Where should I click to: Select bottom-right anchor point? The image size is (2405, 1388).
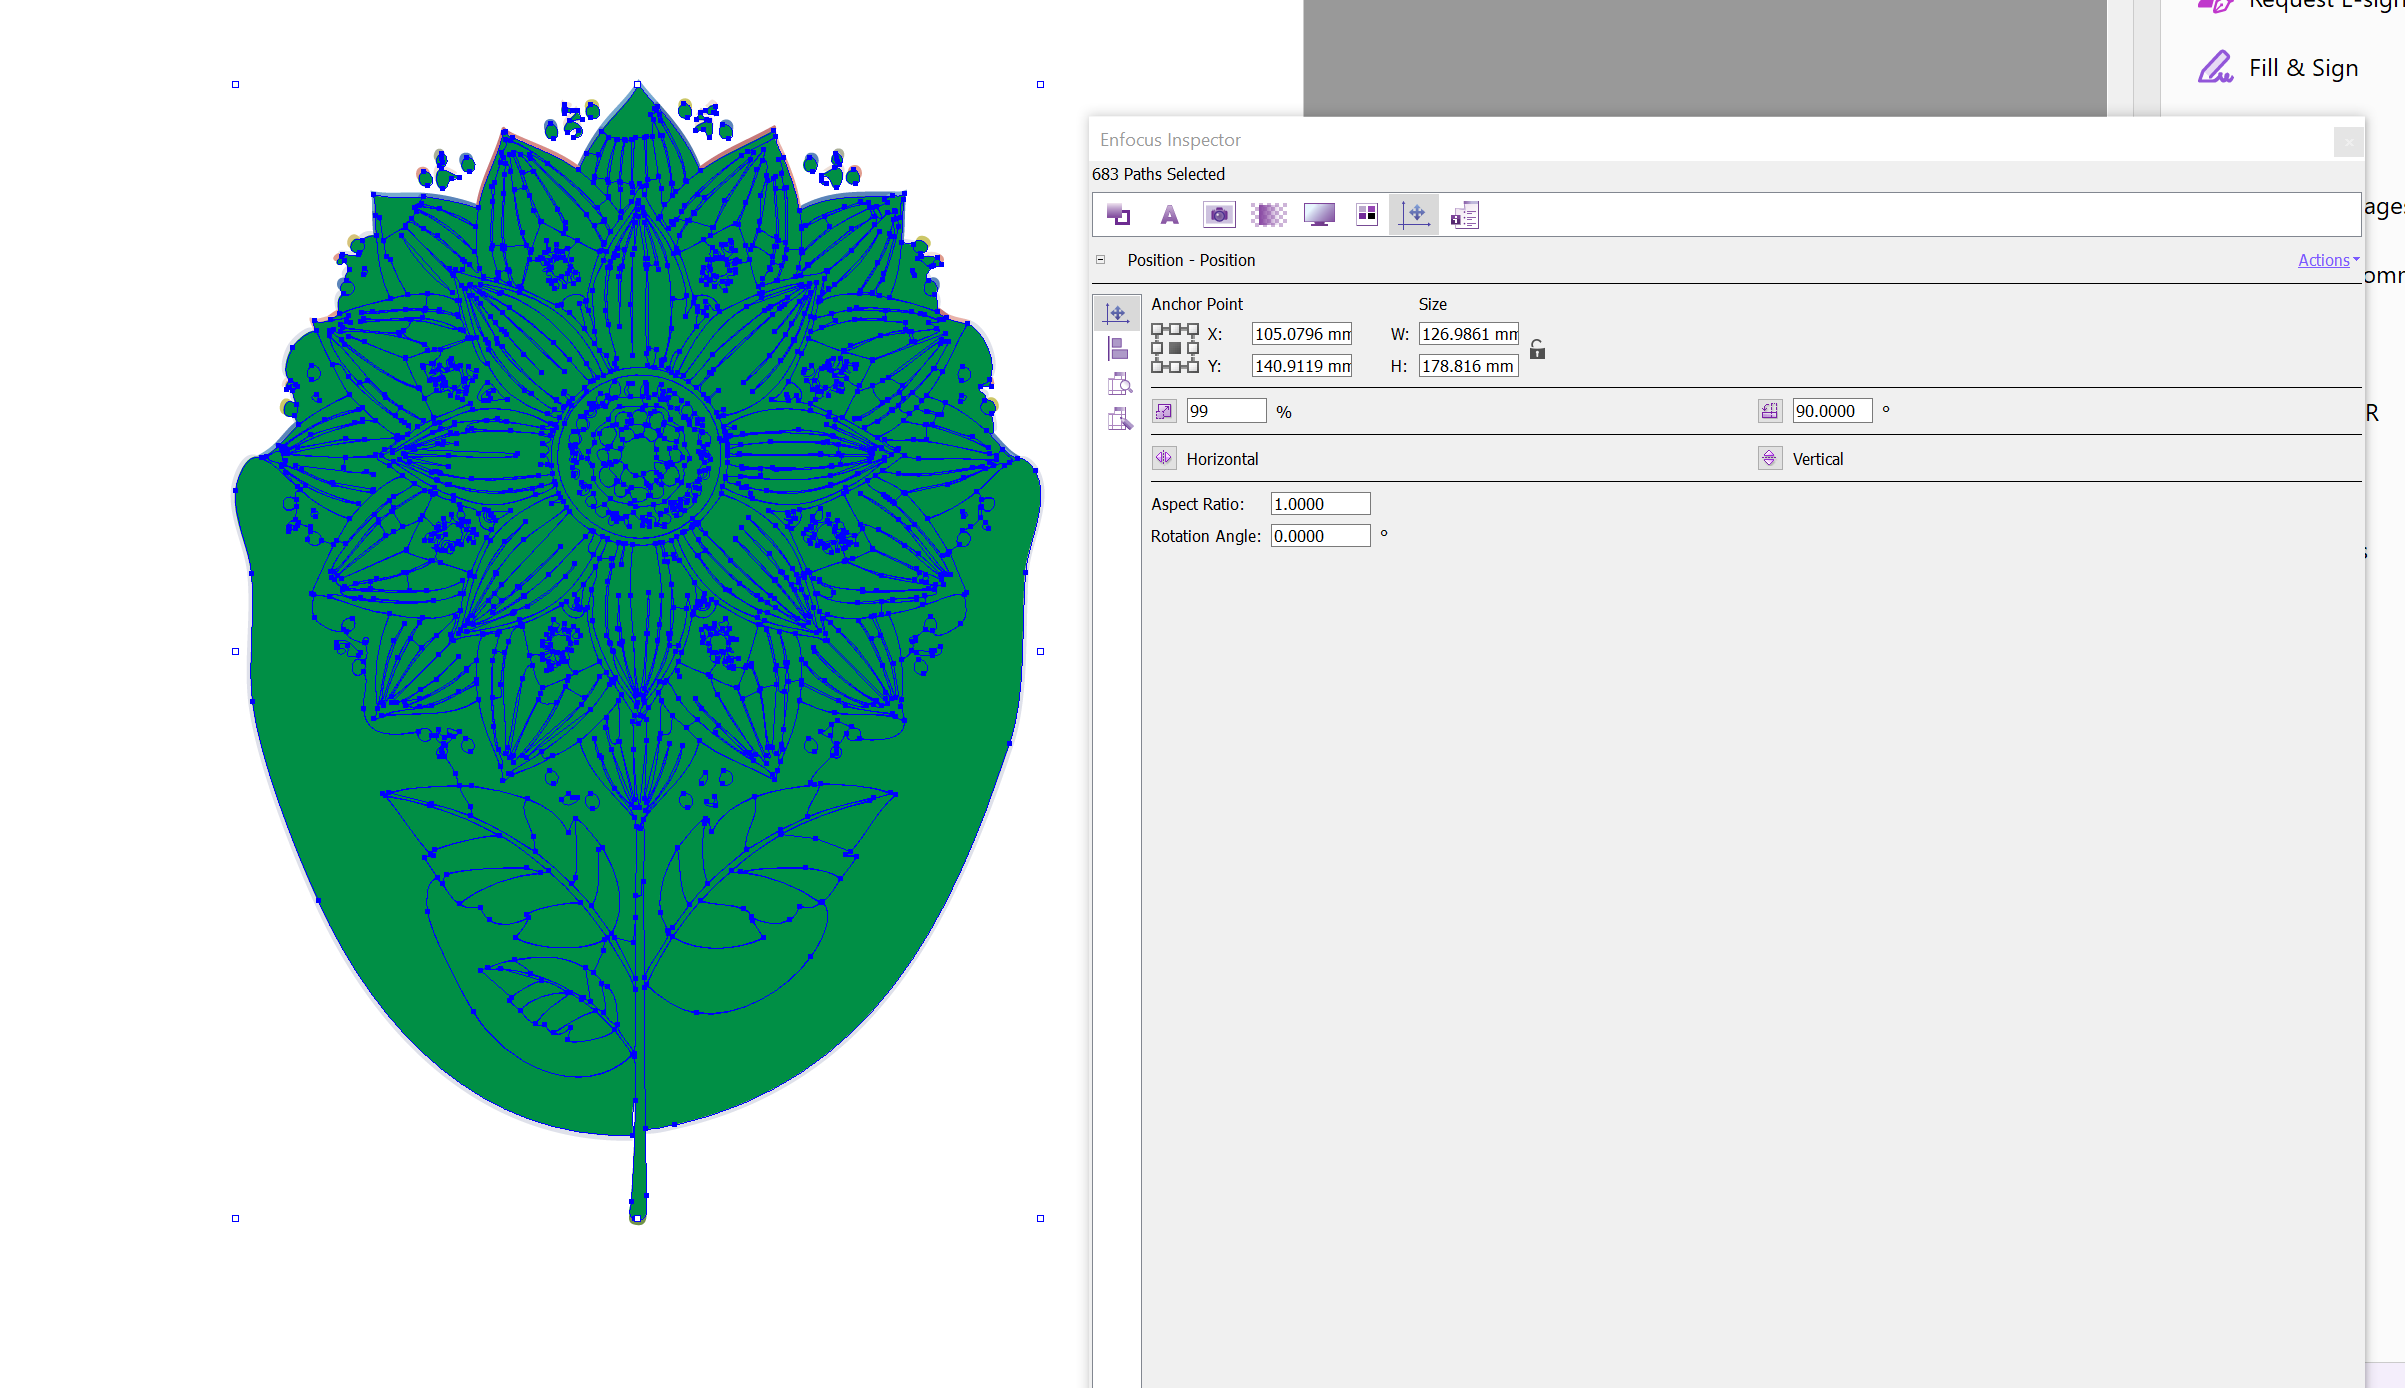[1193, 367]
